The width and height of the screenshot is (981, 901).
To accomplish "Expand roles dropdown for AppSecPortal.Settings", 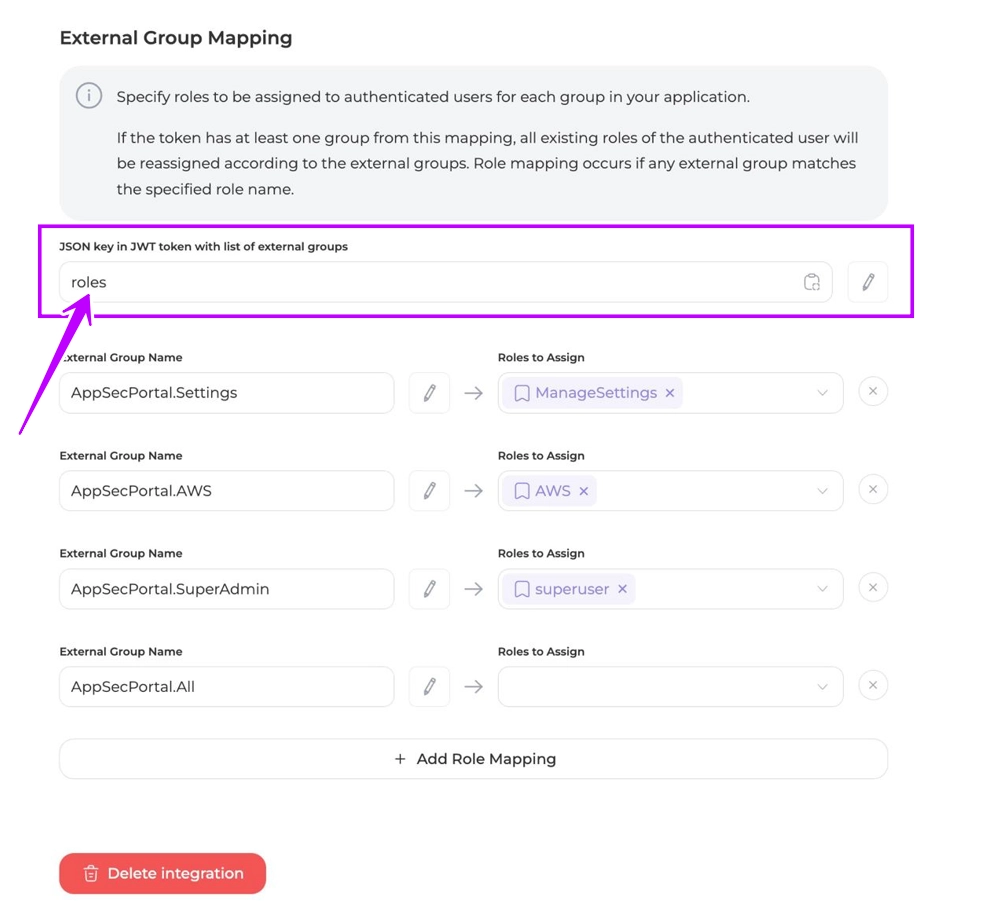I will tap(822, 393).
